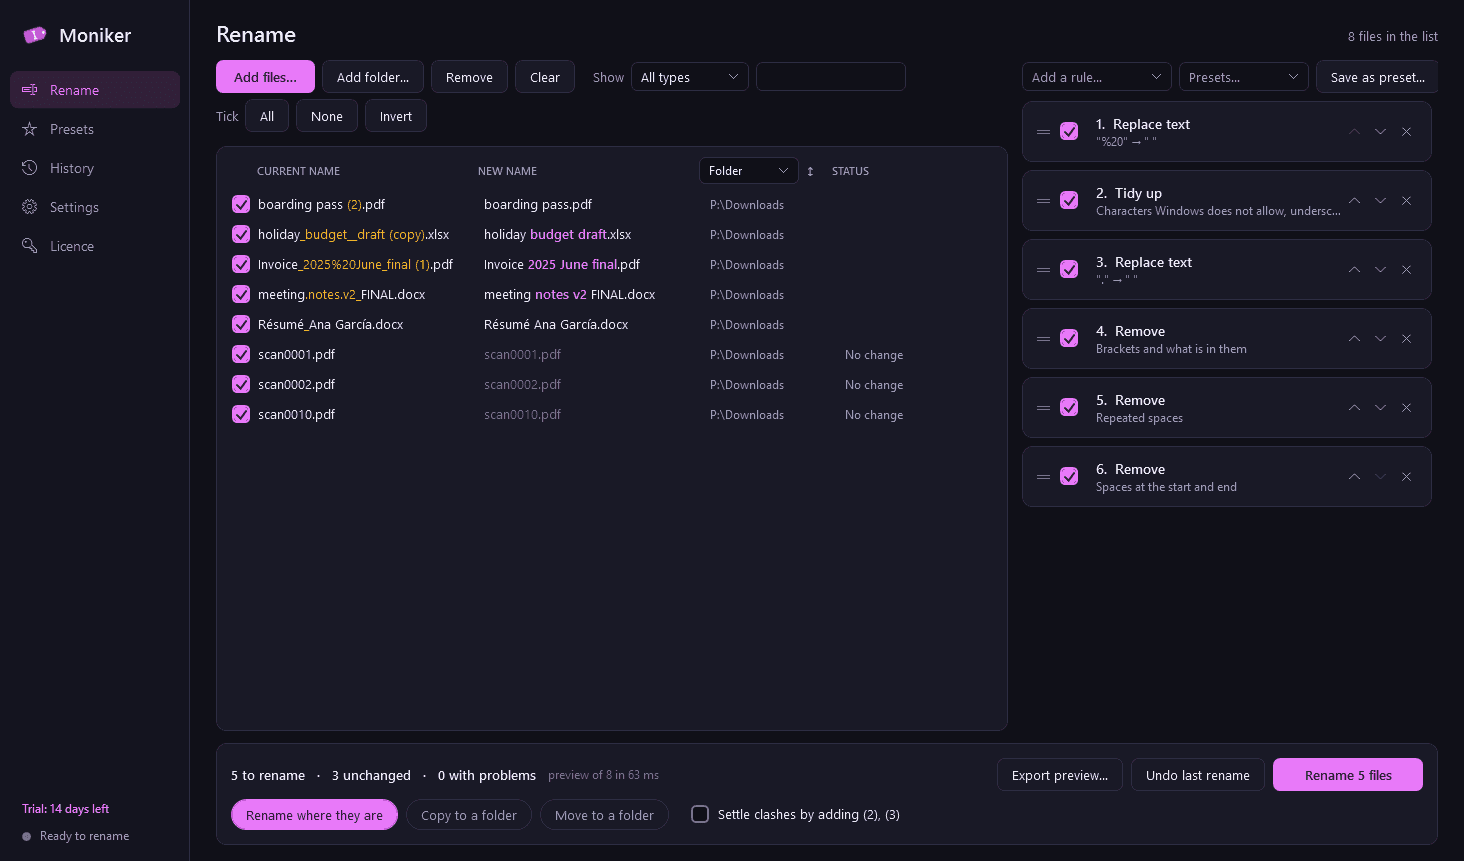
Task: Click the Invert tick button
Action: coord(396,116)
